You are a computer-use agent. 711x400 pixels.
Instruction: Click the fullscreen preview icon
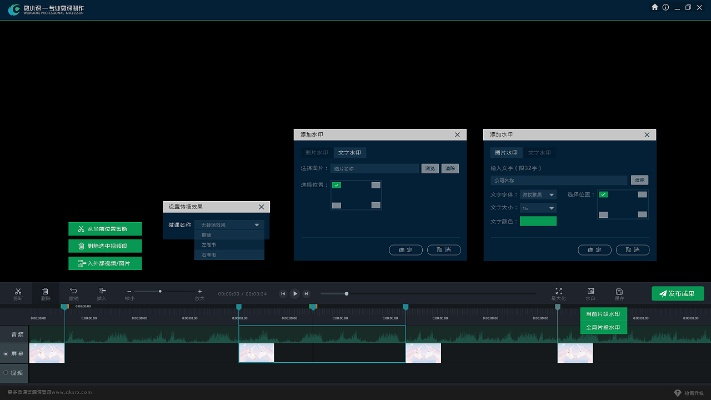pos(559,291)
